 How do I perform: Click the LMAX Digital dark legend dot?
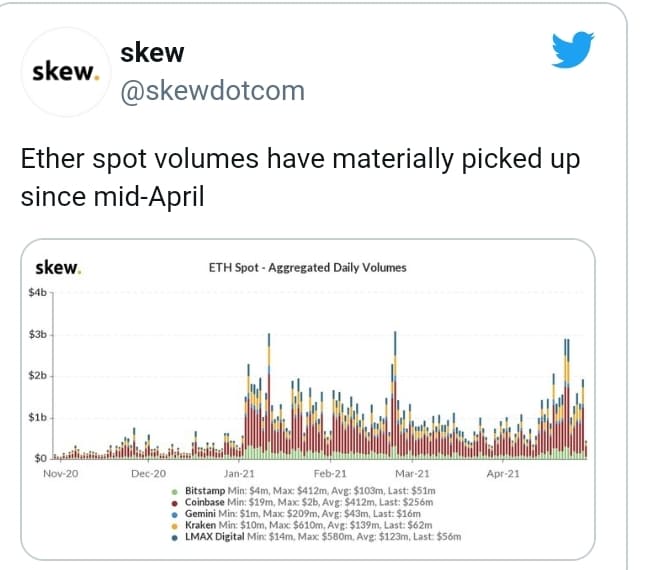175,538
